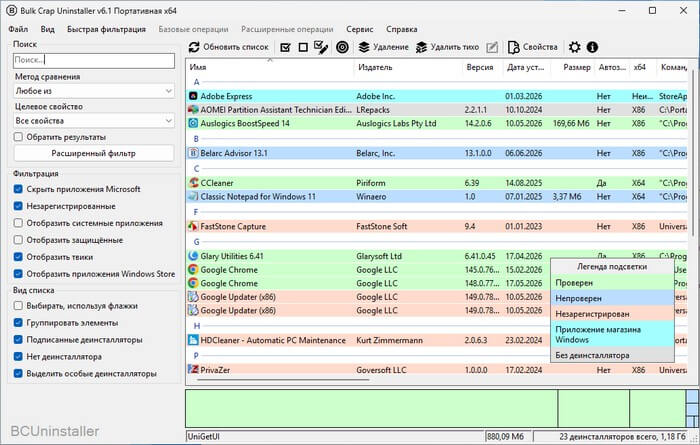Click the AOMEI Partition Assistant icon

193,109
